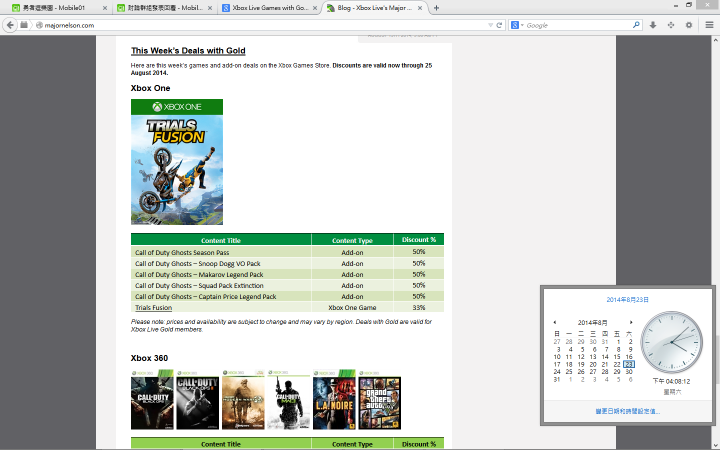Click the Squad Pack Extinction row

287,286
